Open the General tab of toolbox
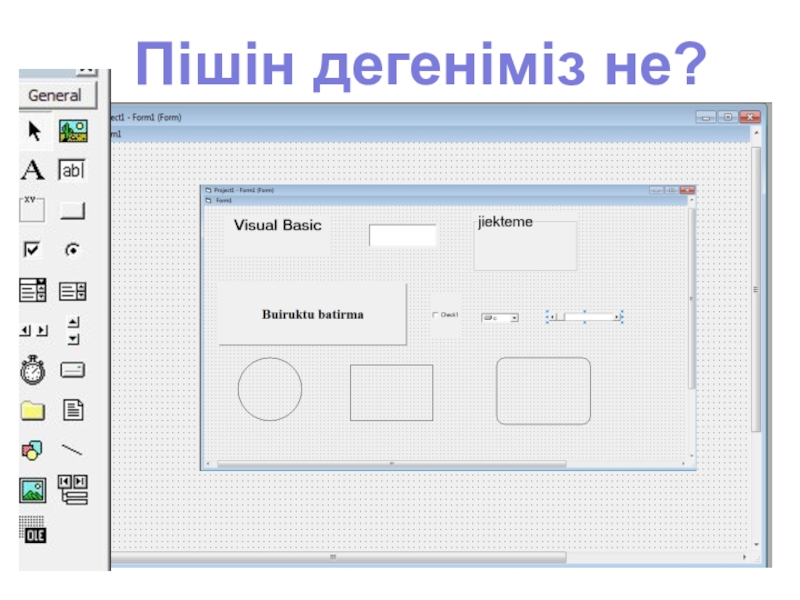 [57, 95]
